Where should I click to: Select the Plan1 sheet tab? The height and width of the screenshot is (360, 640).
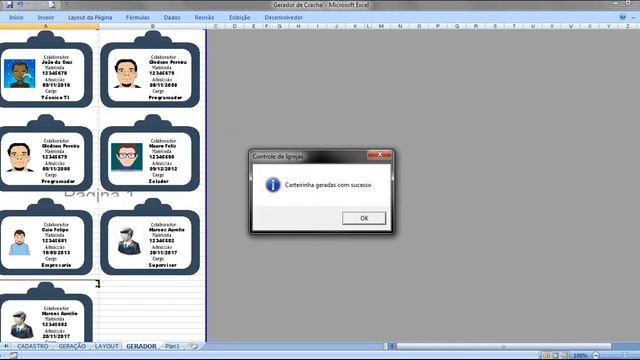(172, 346)
